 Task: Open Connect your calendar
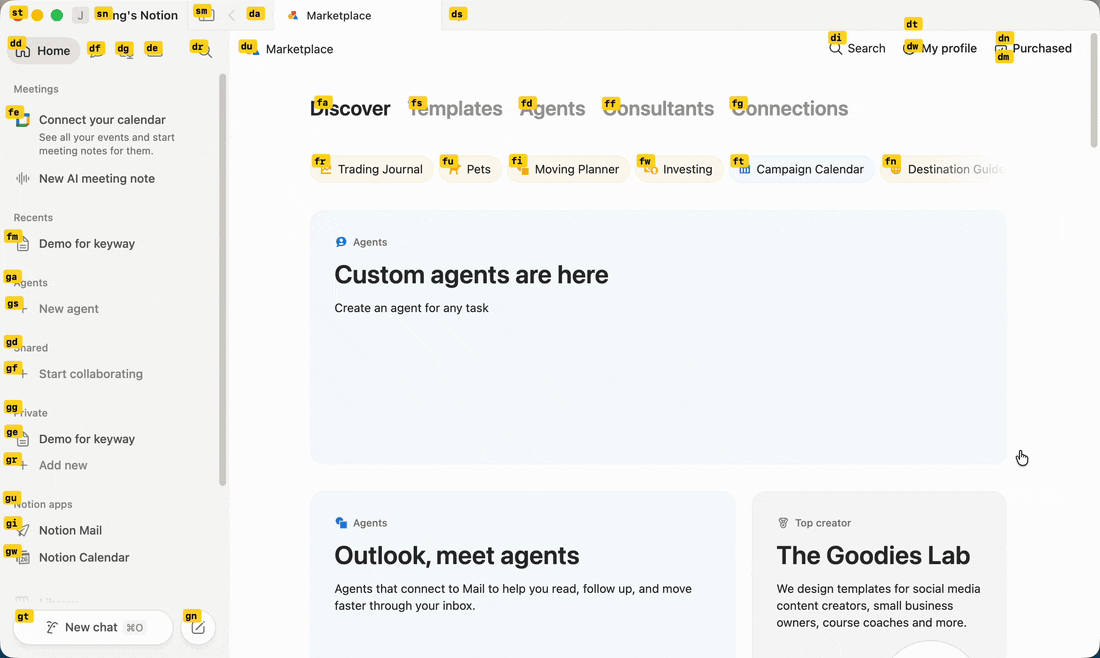[x=112, y=133]
